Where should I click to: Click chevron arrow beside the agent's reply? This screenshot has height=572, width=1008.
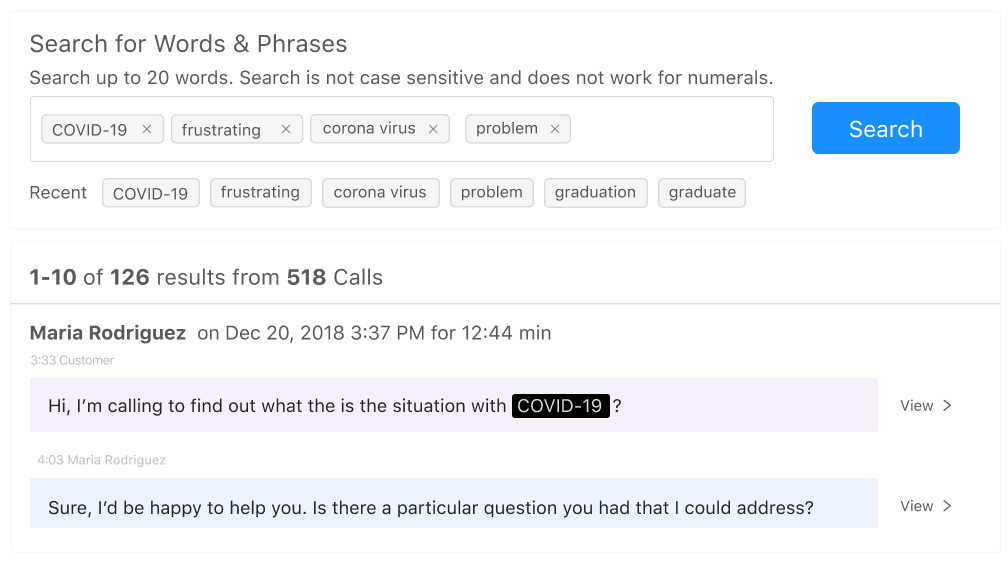[948, 506]
